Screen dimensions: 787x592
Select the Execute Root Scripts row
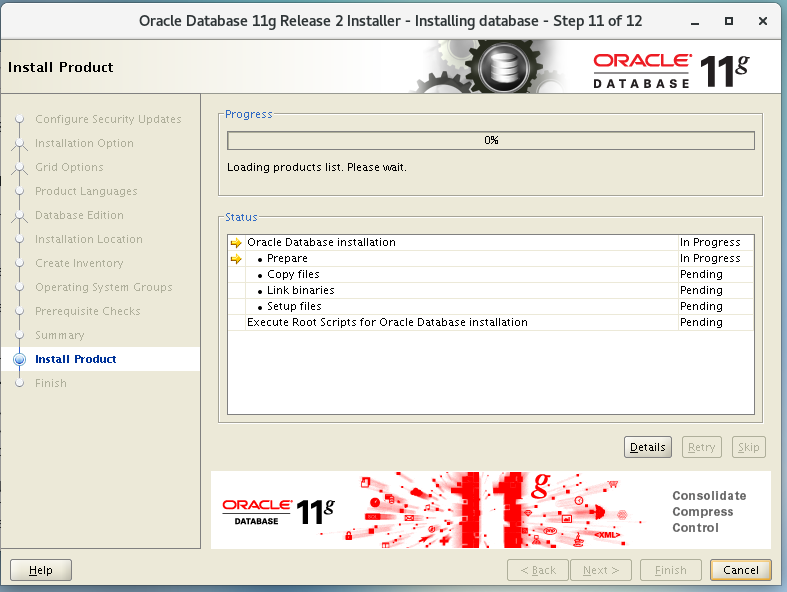pyautogui.click(x=491, y=322)
